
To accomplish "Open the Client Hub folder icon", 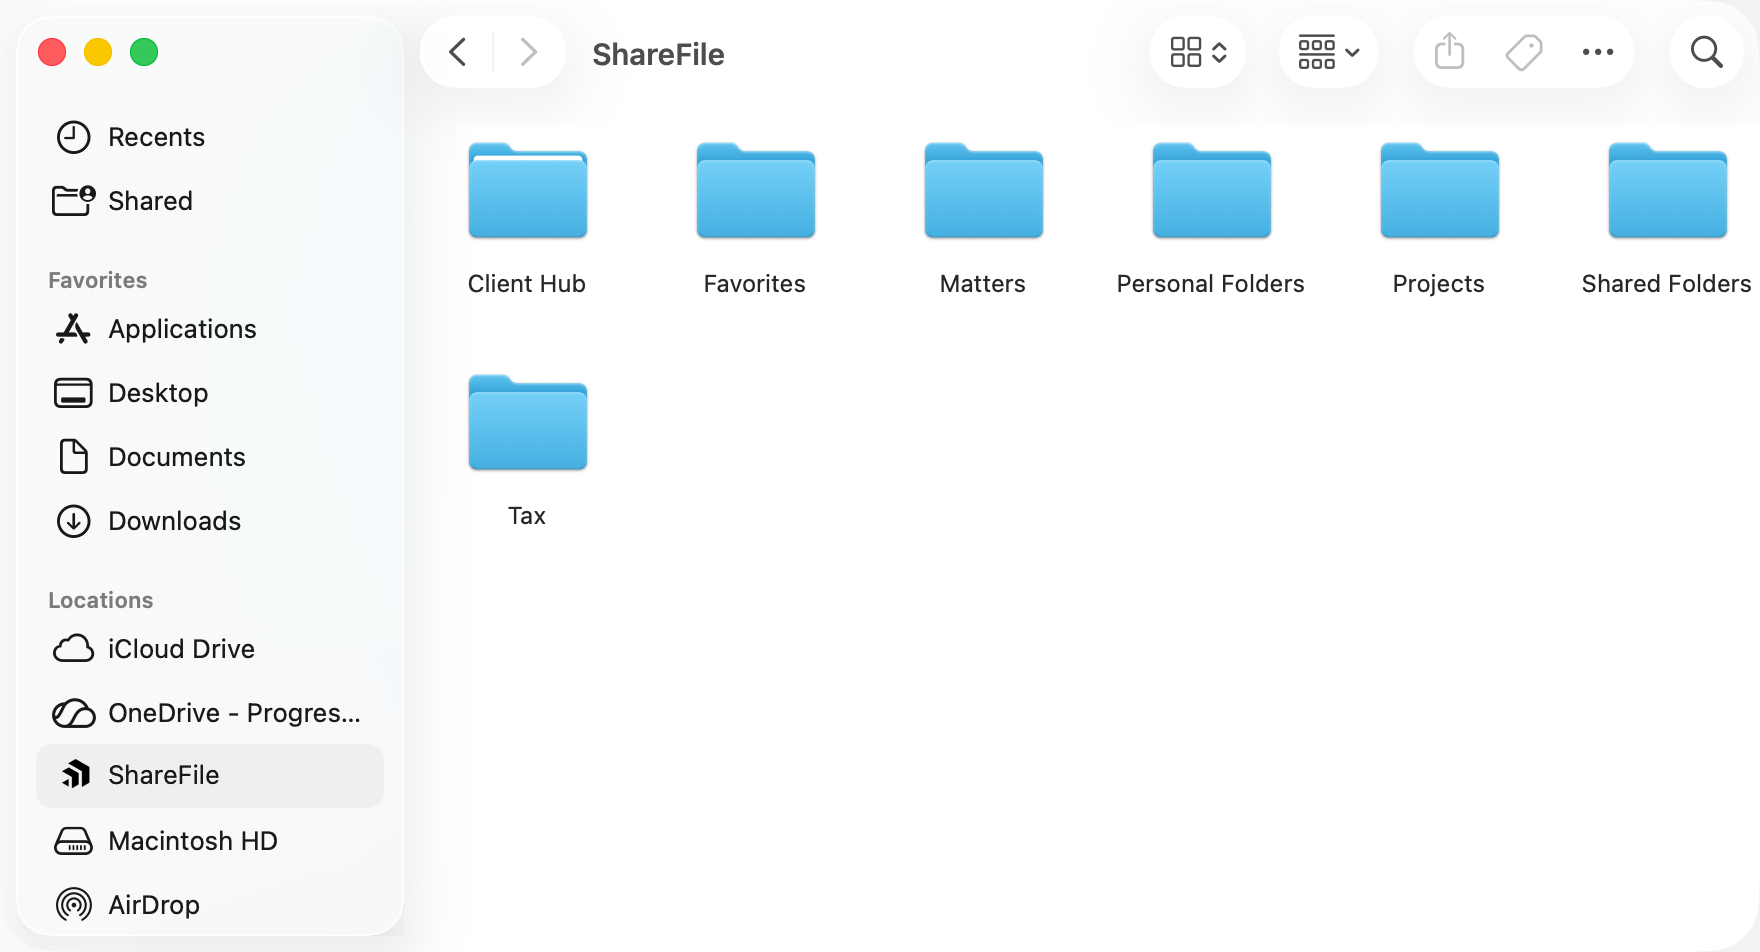I will coord(528,191).
